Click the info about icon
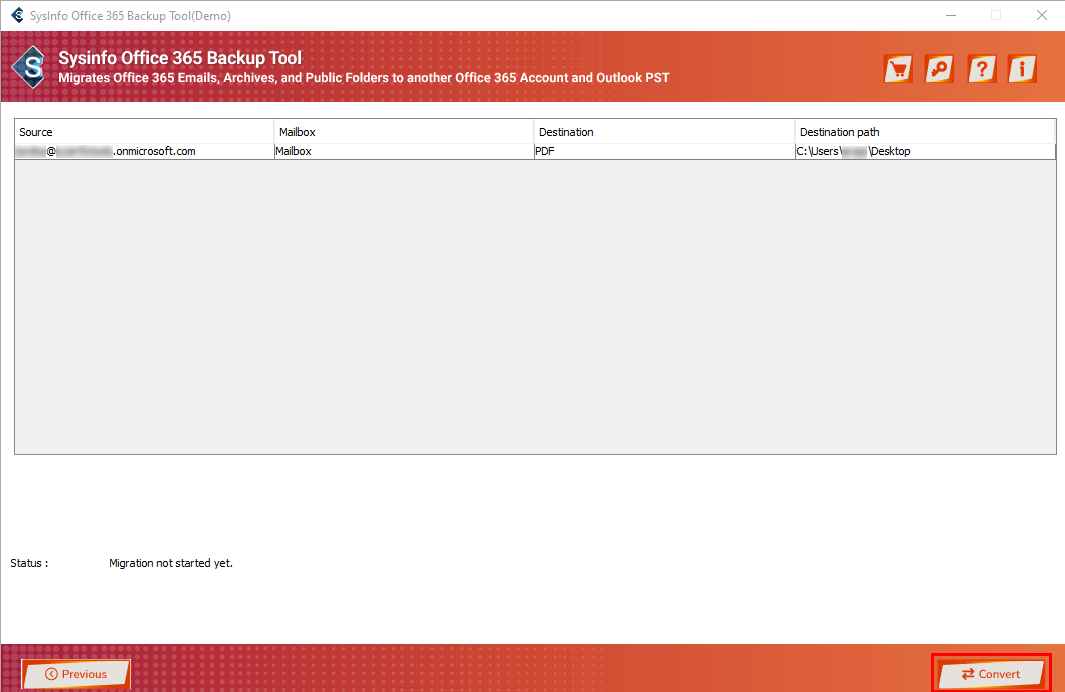This screenshot has height=692, width=1065. pyautogui.click(x=1022, y=69)
